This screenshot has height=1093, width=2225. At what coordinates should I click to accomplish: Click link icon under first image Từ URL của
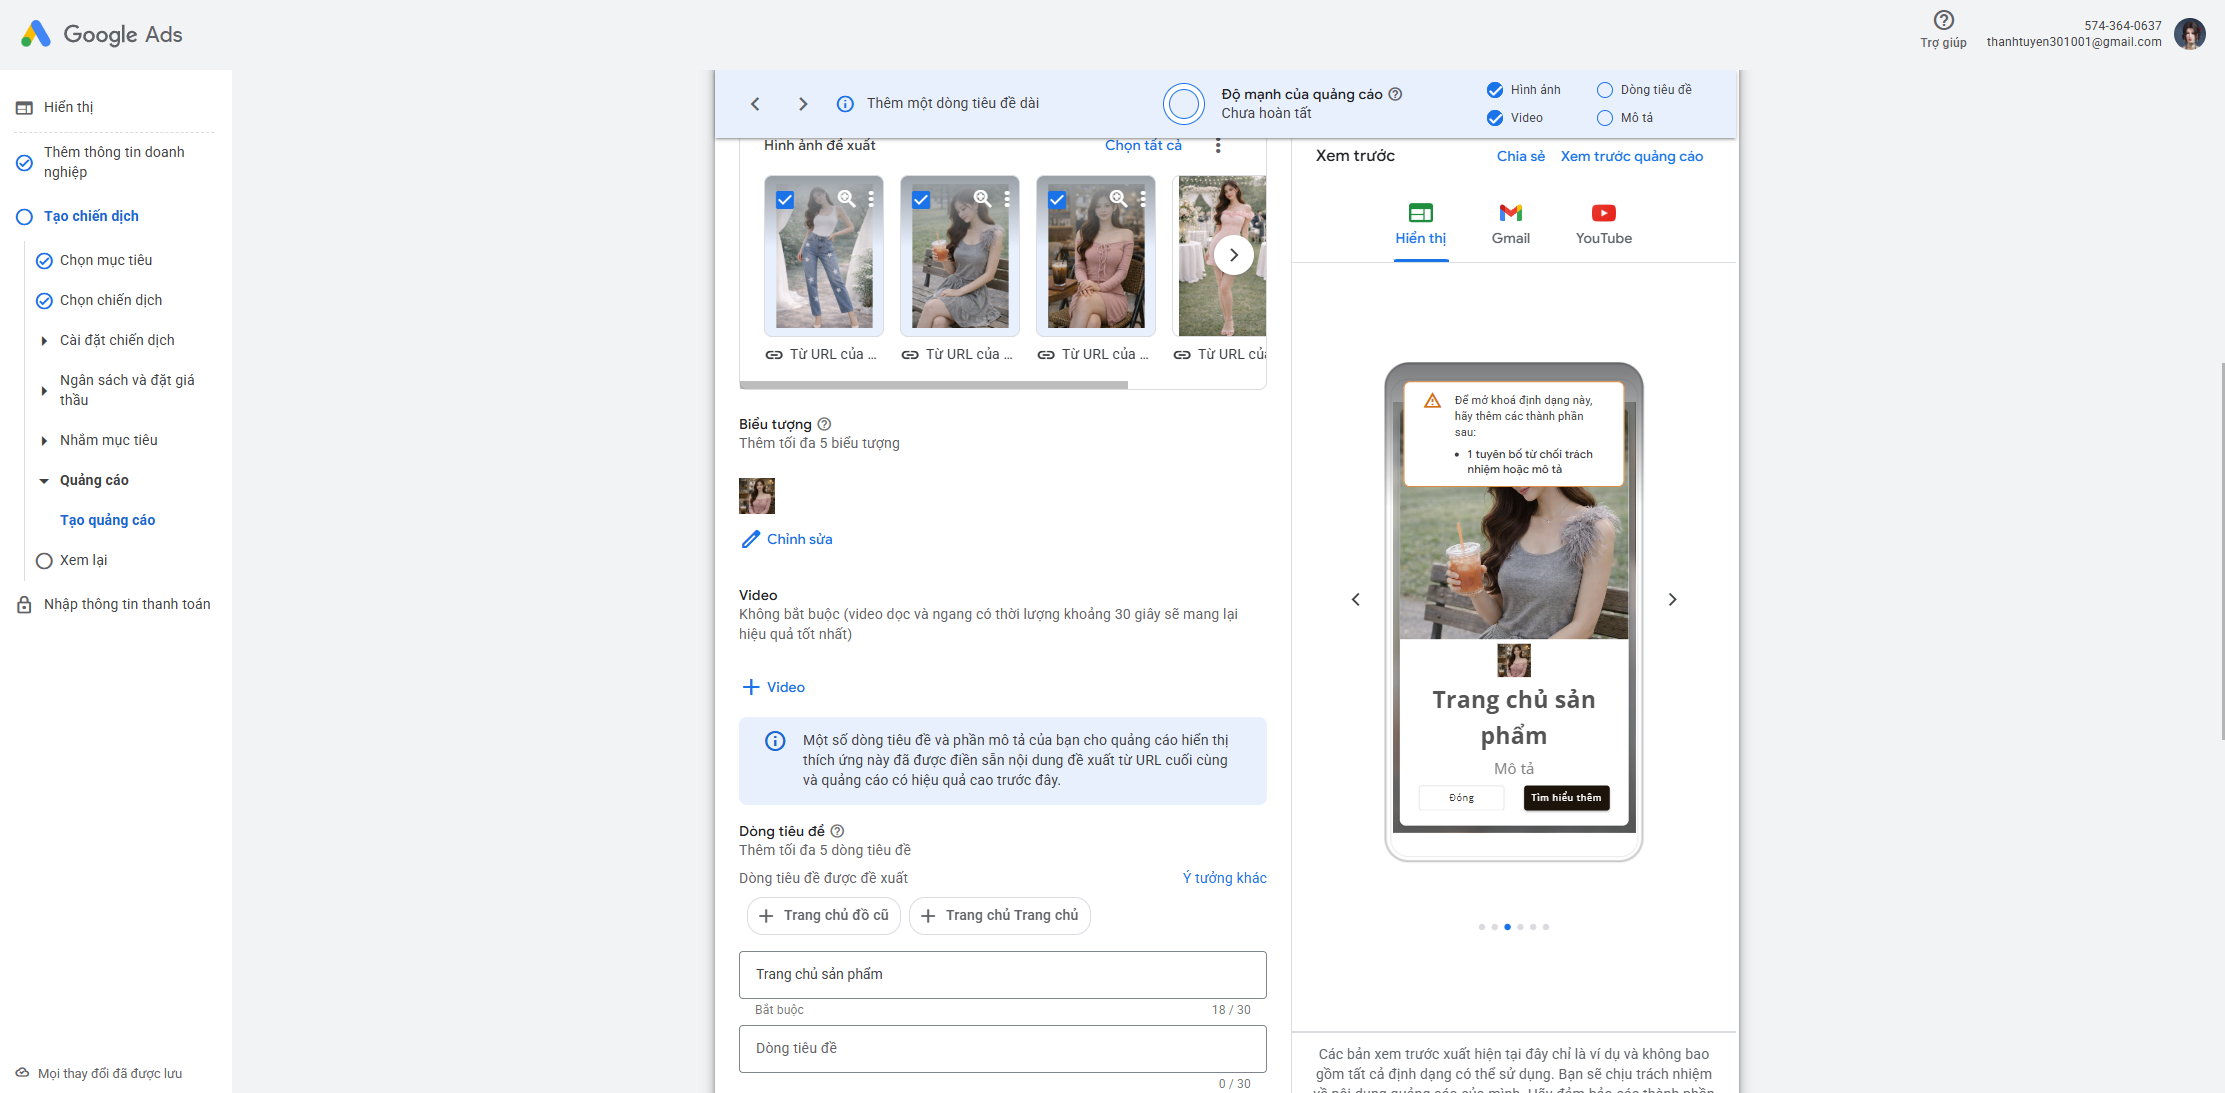click(x=774, y=355)
